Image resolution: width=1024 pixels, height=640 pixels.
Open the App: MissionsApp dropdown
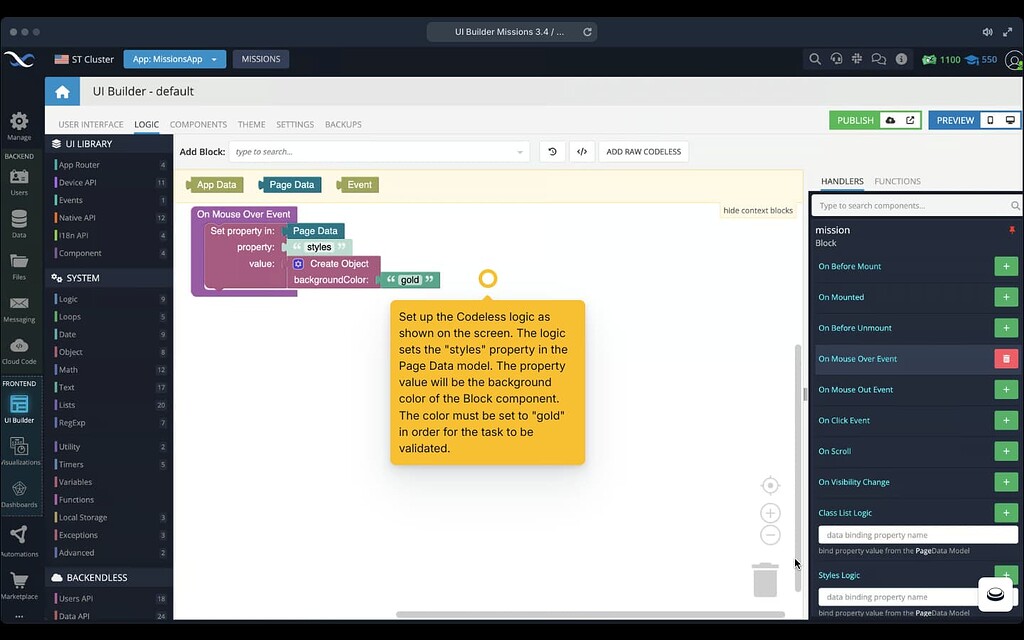(x=174, y=59)
